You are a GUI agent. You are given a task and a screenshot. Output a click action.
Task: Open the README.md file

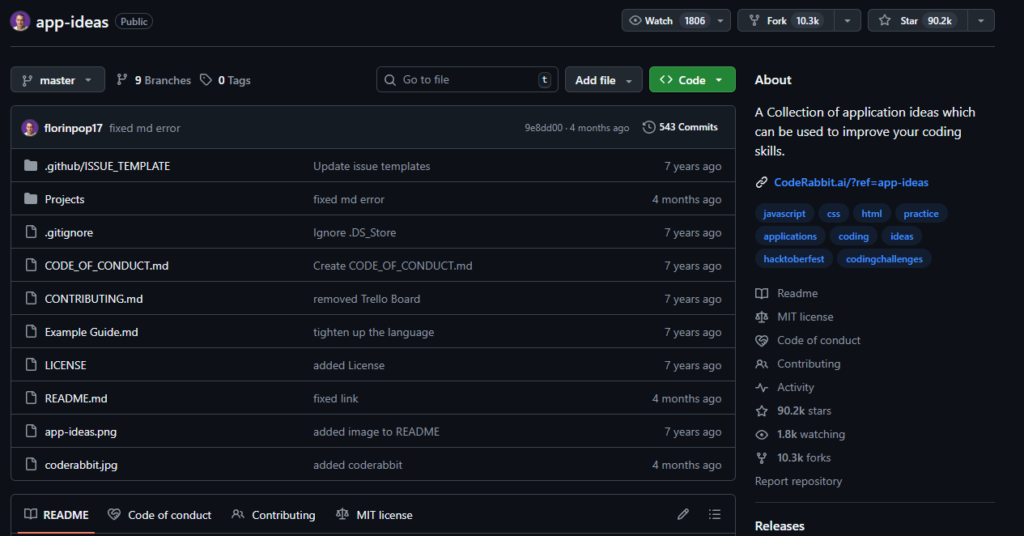pos(76,398)
